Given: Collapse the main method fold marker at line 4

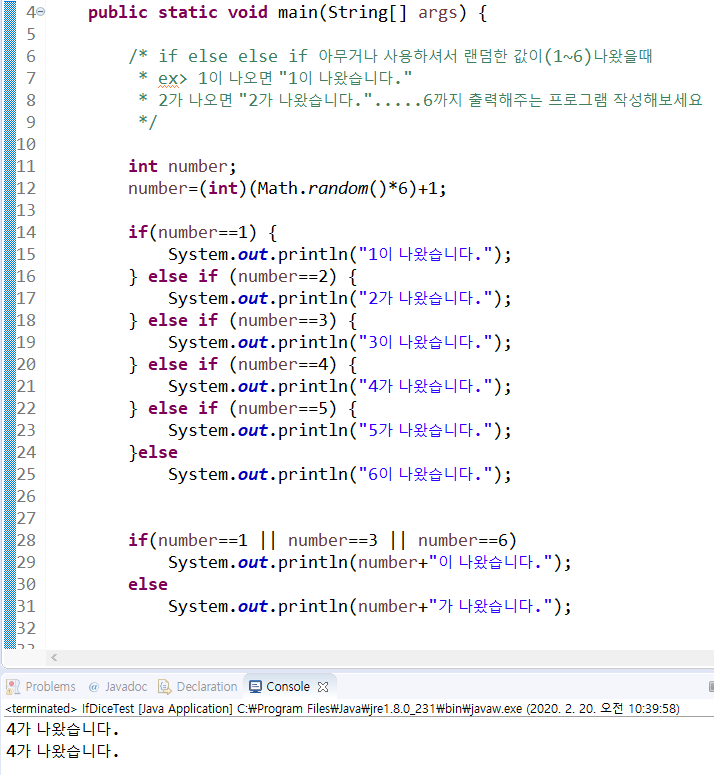Looking at the screenshot, I should [41, 11].
